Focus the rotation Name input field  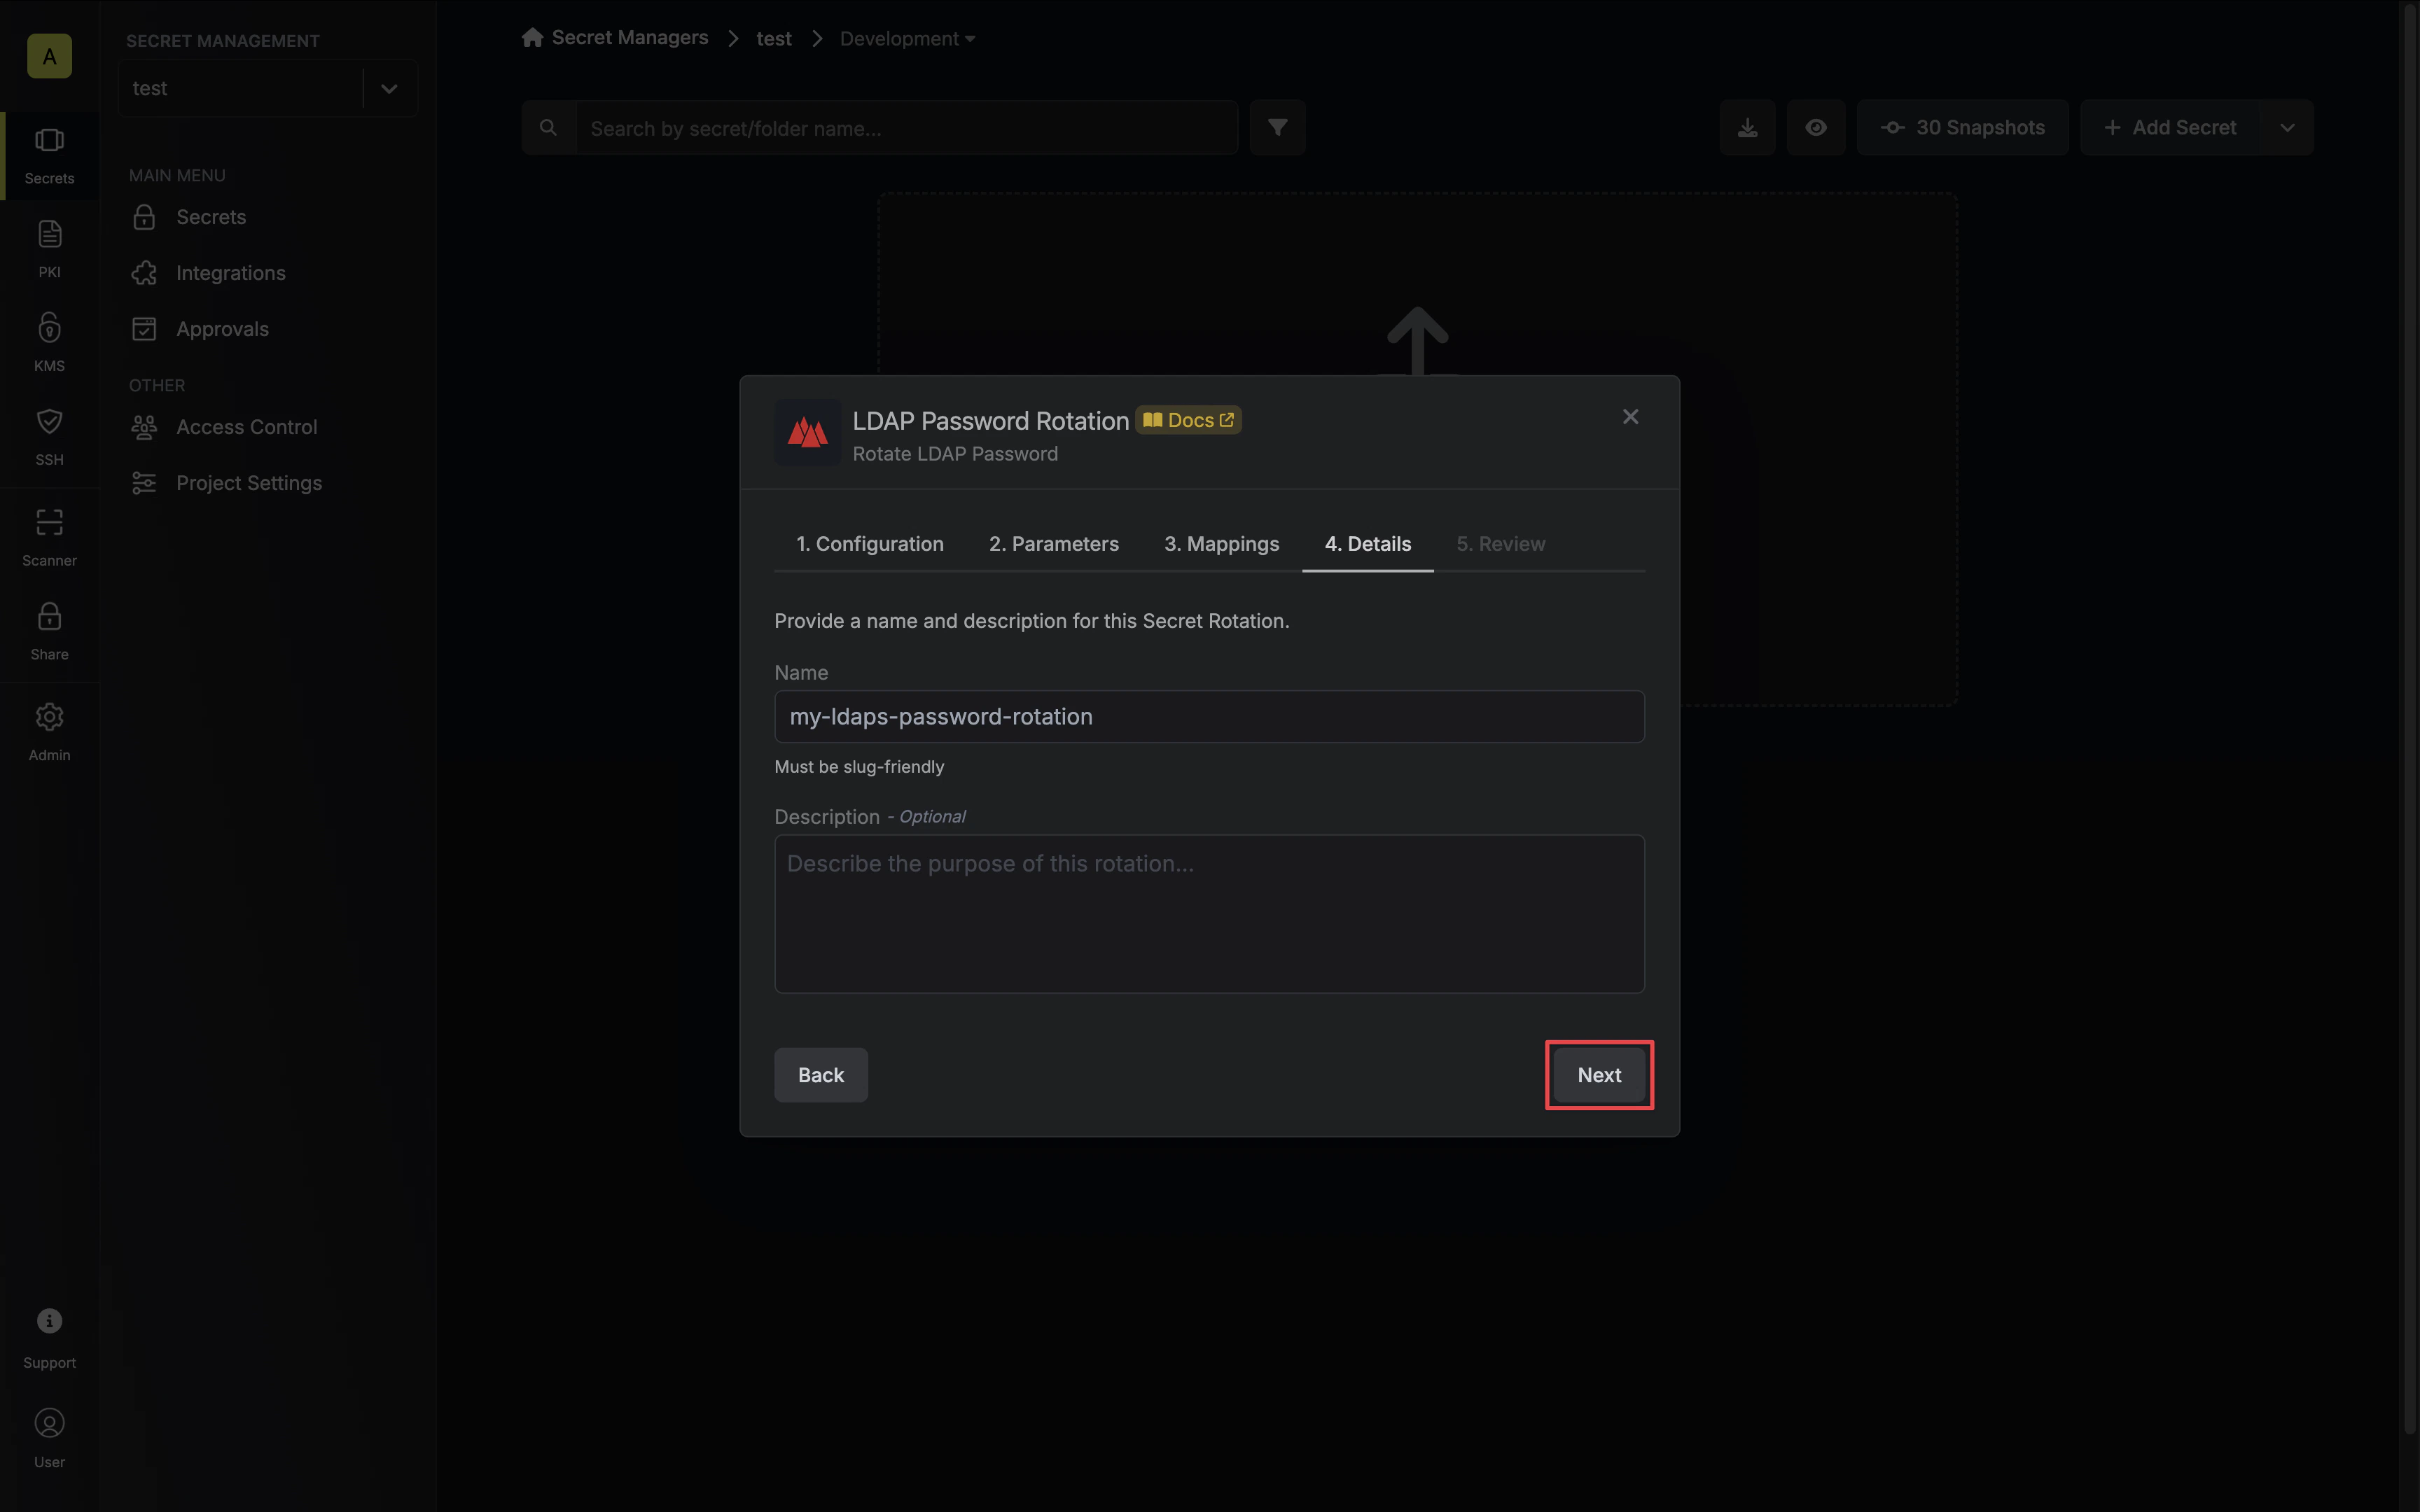point(1209,716)
